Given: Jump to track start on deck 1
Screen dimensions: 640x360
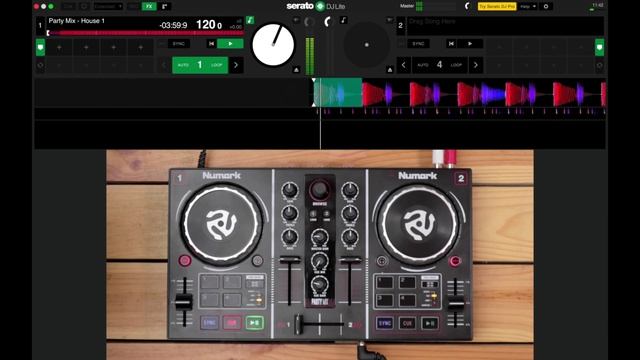Looking at the screenshot, I should [x=211, y=44].
